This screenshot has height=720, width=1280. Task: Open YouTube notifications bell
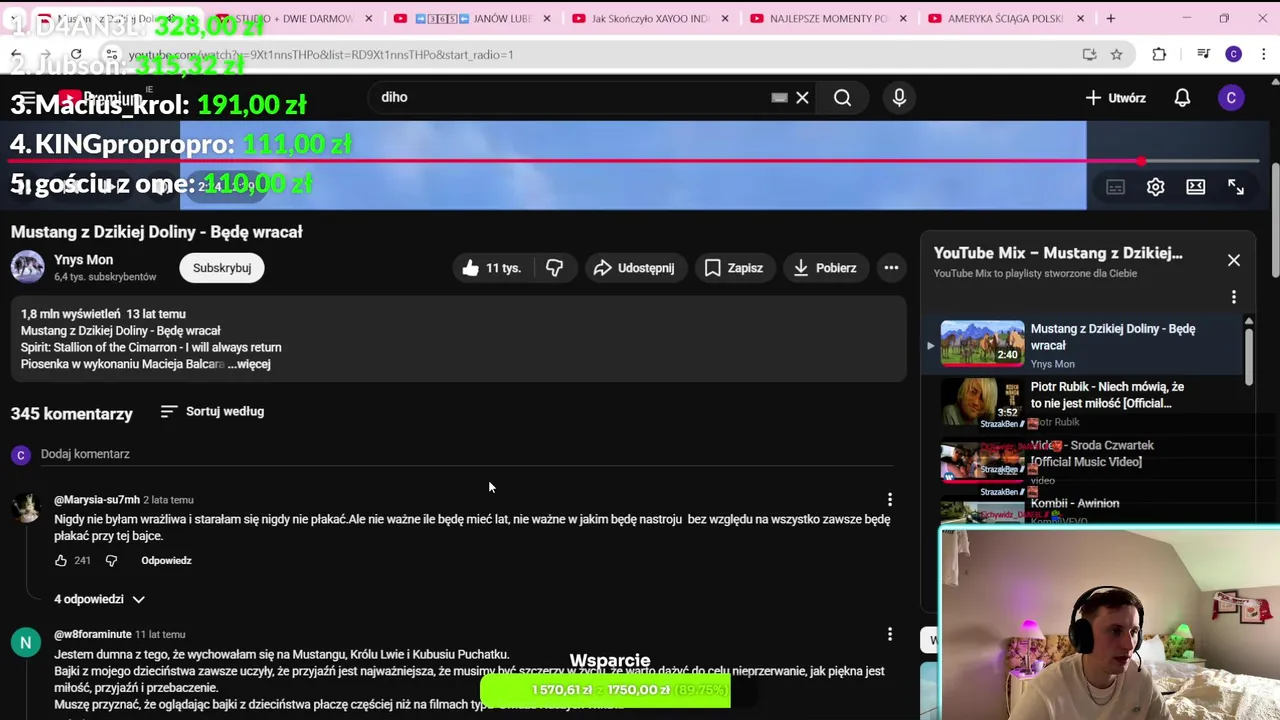(x=1182, y=97)
